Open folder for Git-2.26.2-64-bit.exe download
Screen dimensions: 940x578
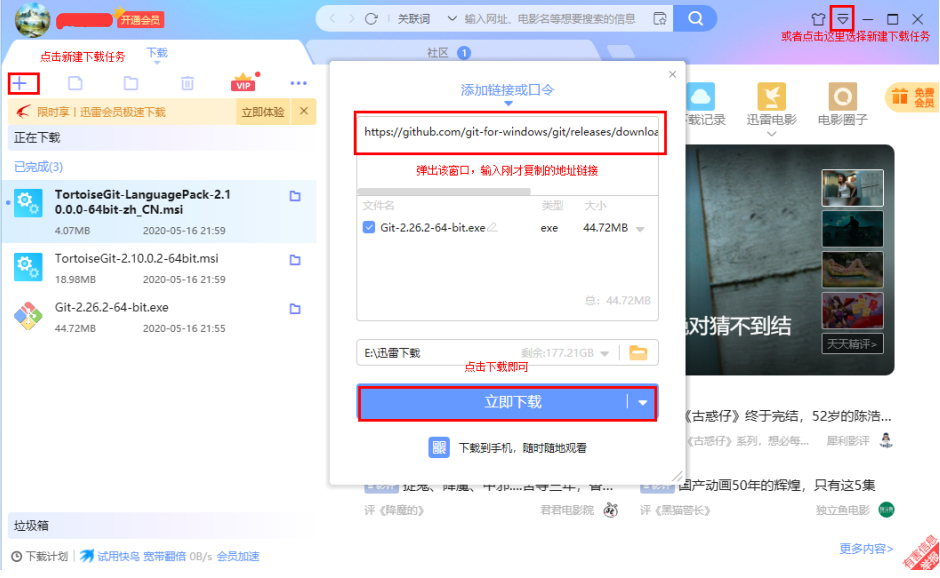[295, 309]
